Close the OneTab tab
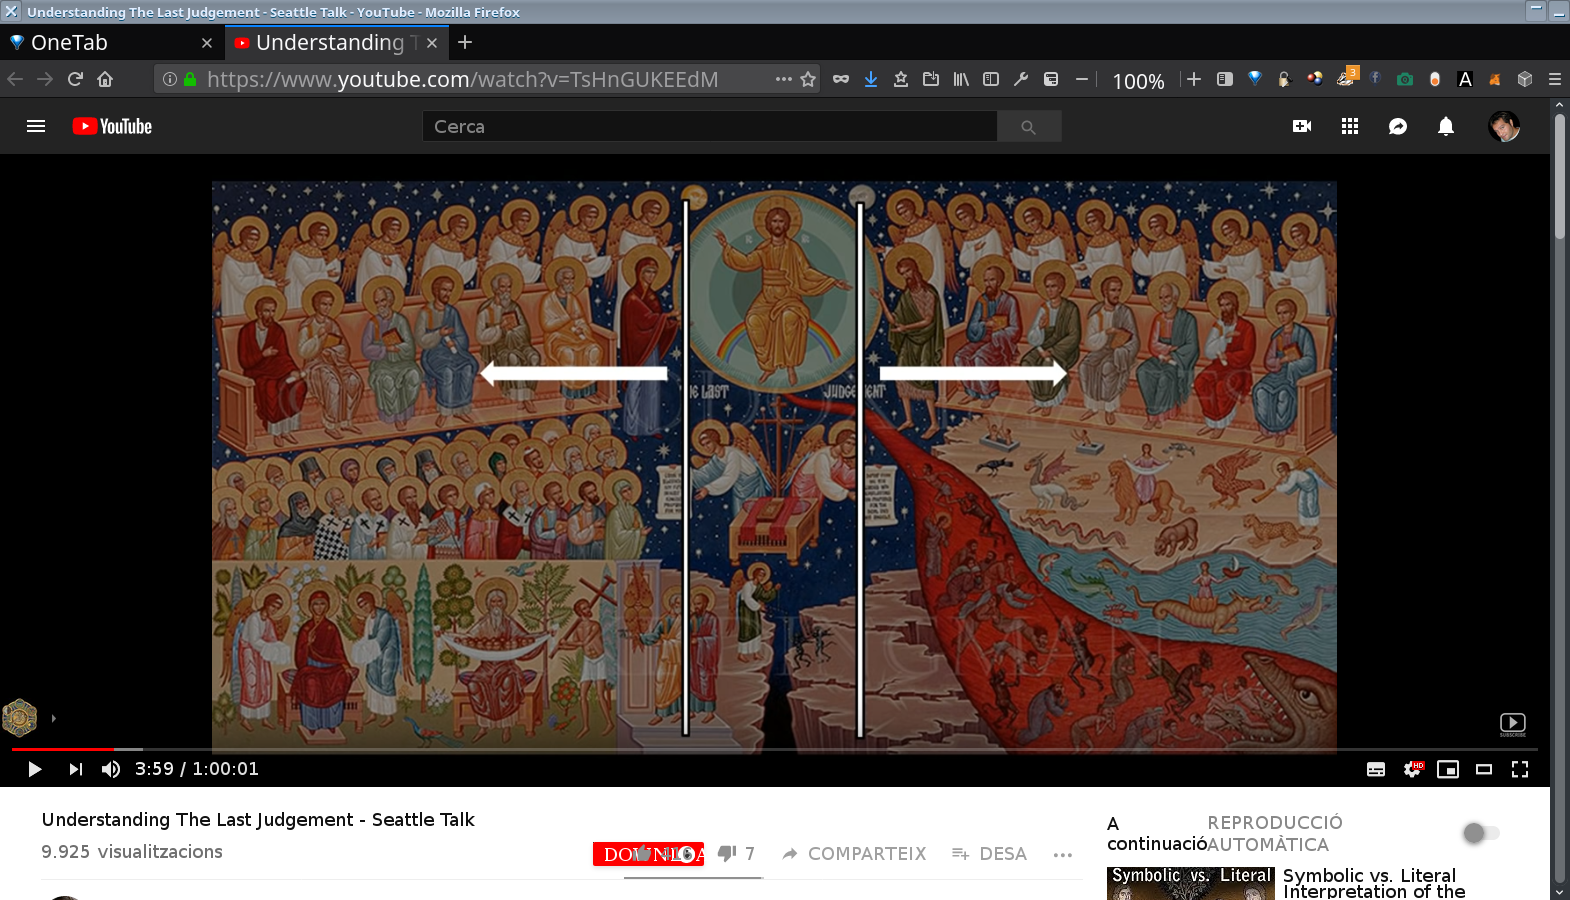This screenshot has height=900, width=1570. (207, 43)
